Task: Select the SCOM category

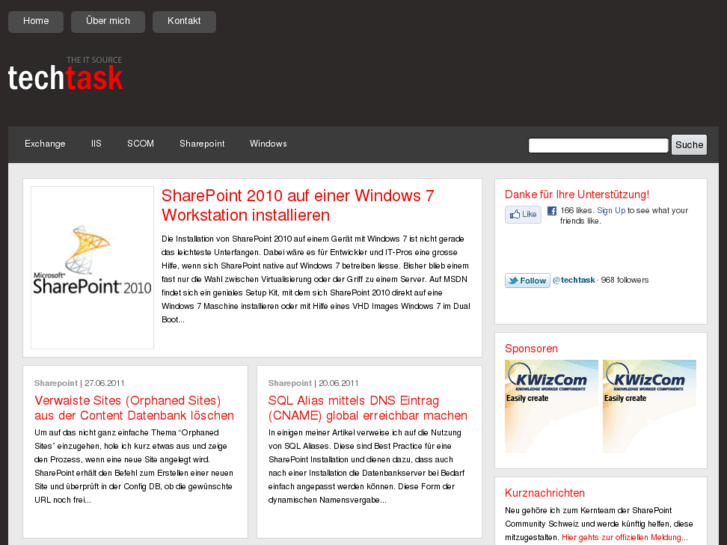Action: coord(140,144)
